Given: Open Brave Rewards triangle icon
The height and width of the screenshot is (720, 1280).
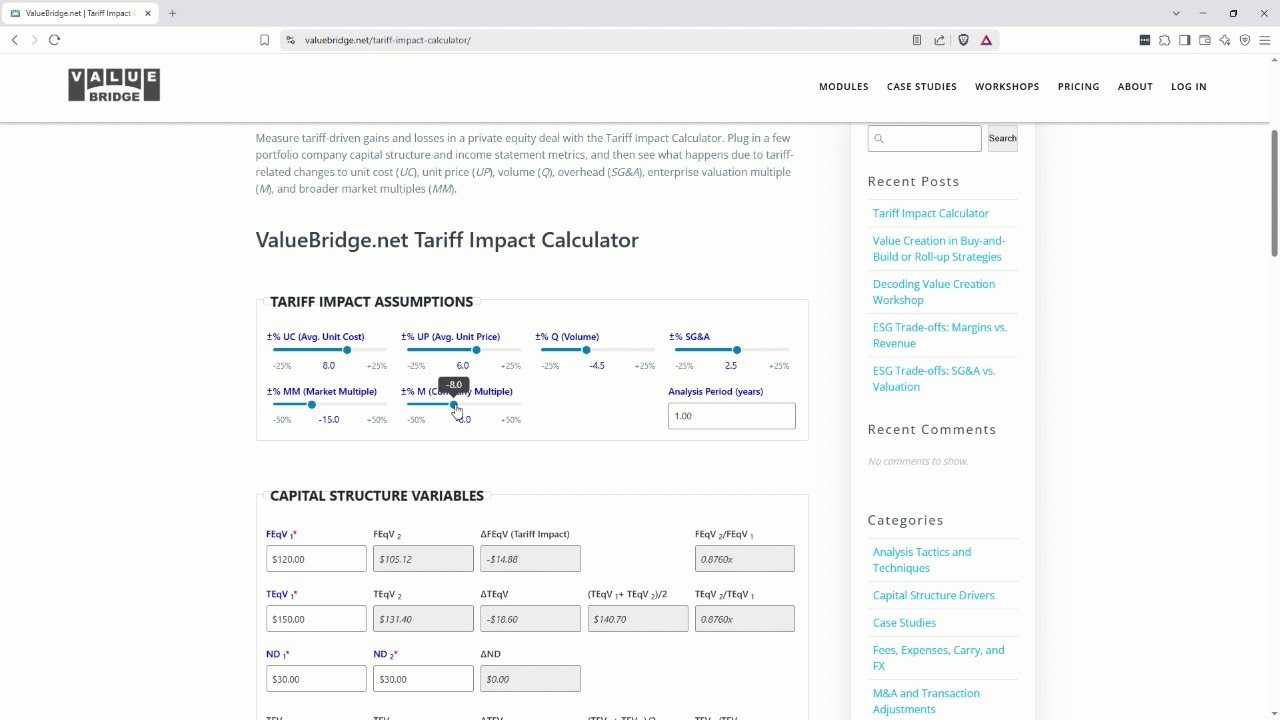Looking at the screenshot, I should click(x=986, y=40).
